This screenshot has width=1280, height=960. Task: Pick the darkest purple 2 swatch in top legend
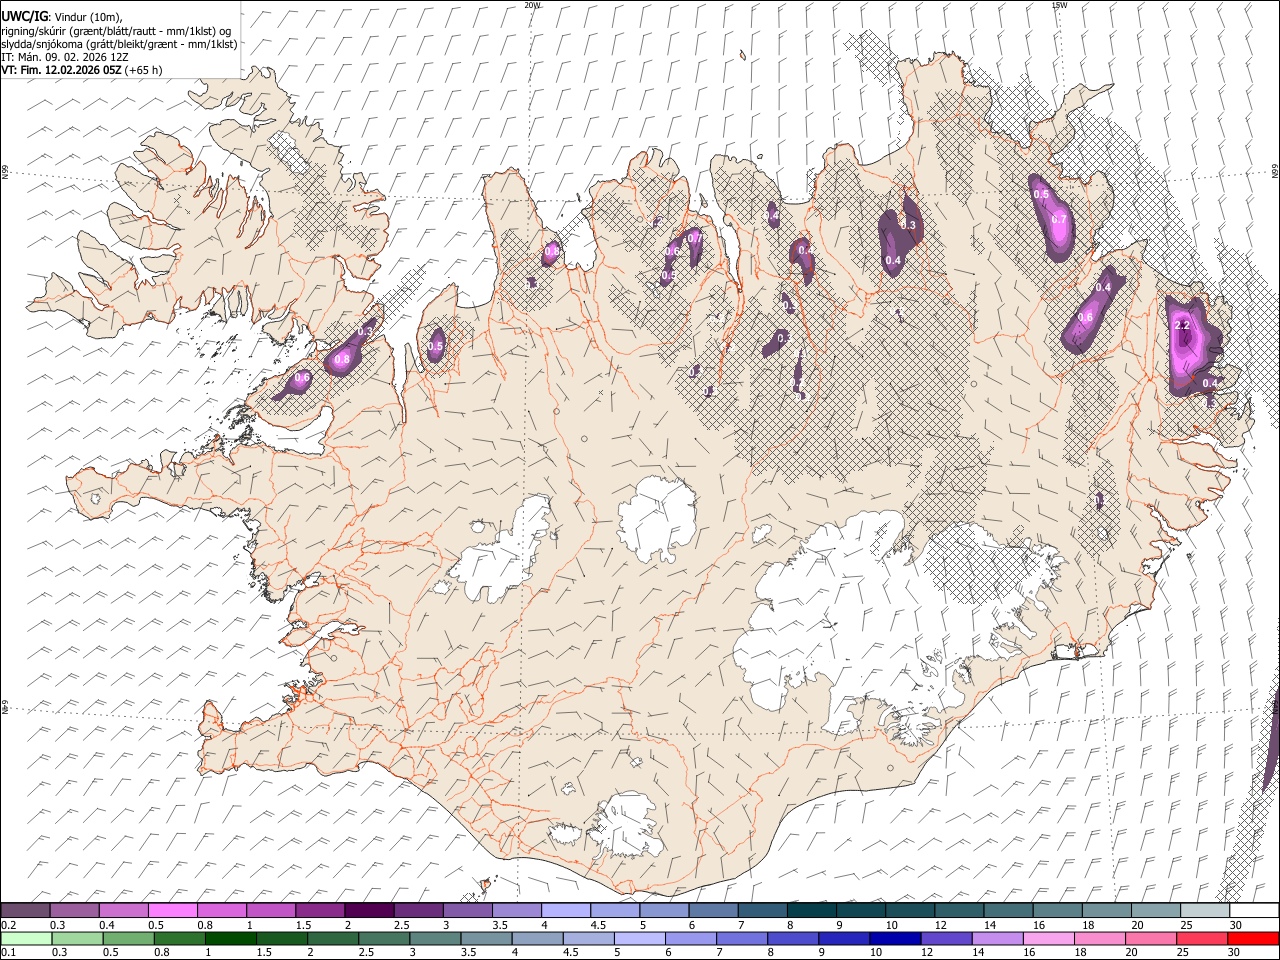click(369, 911)
